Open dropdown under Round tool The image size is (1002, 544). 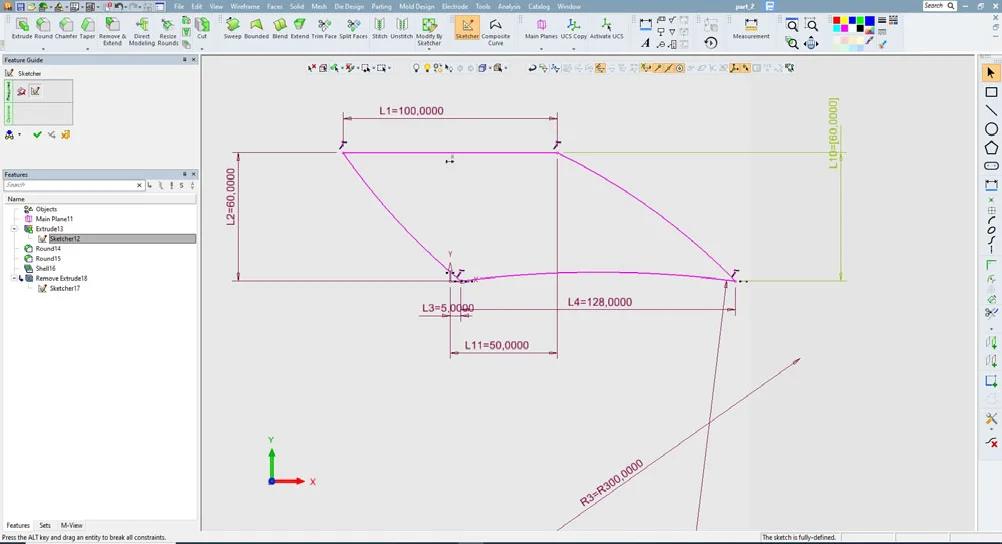[43, 49]
